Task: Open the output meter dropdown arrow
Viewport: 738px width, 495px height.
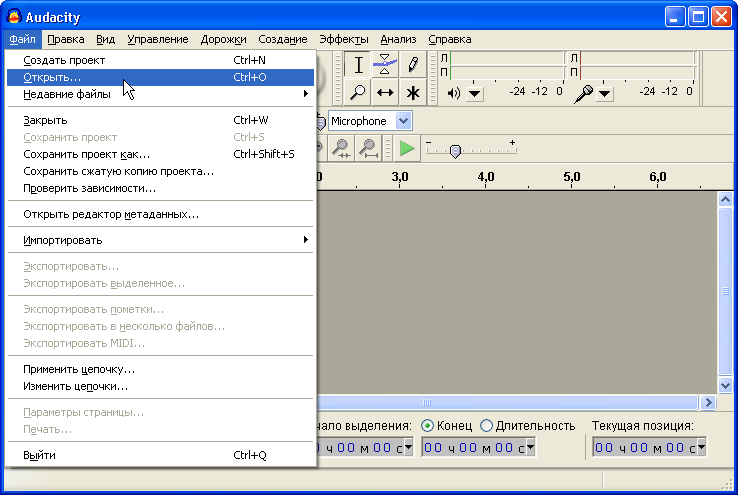Action: 474,94
